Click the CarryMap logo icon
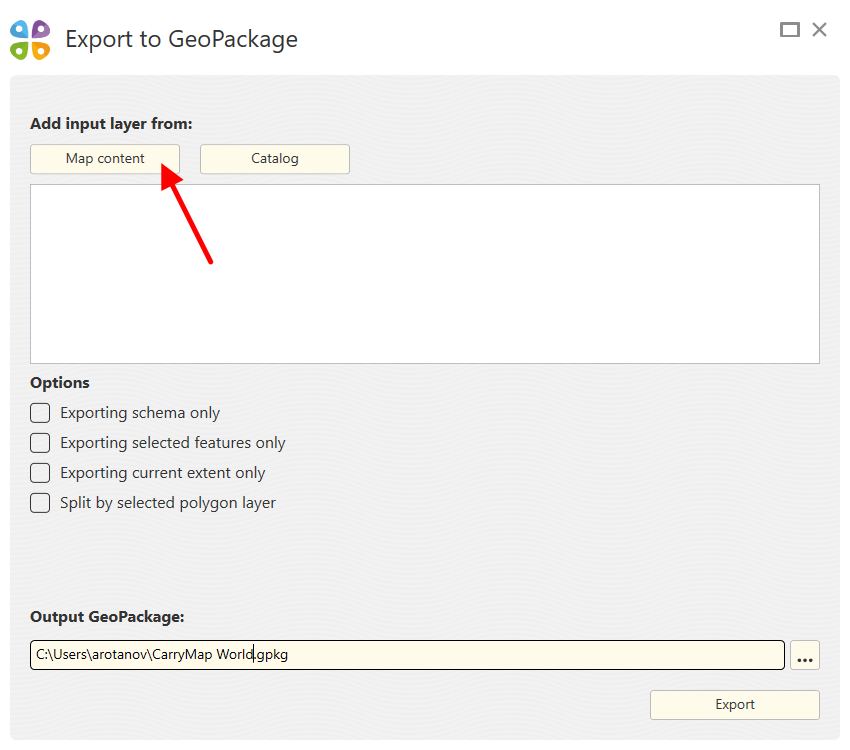 [30, 40]
